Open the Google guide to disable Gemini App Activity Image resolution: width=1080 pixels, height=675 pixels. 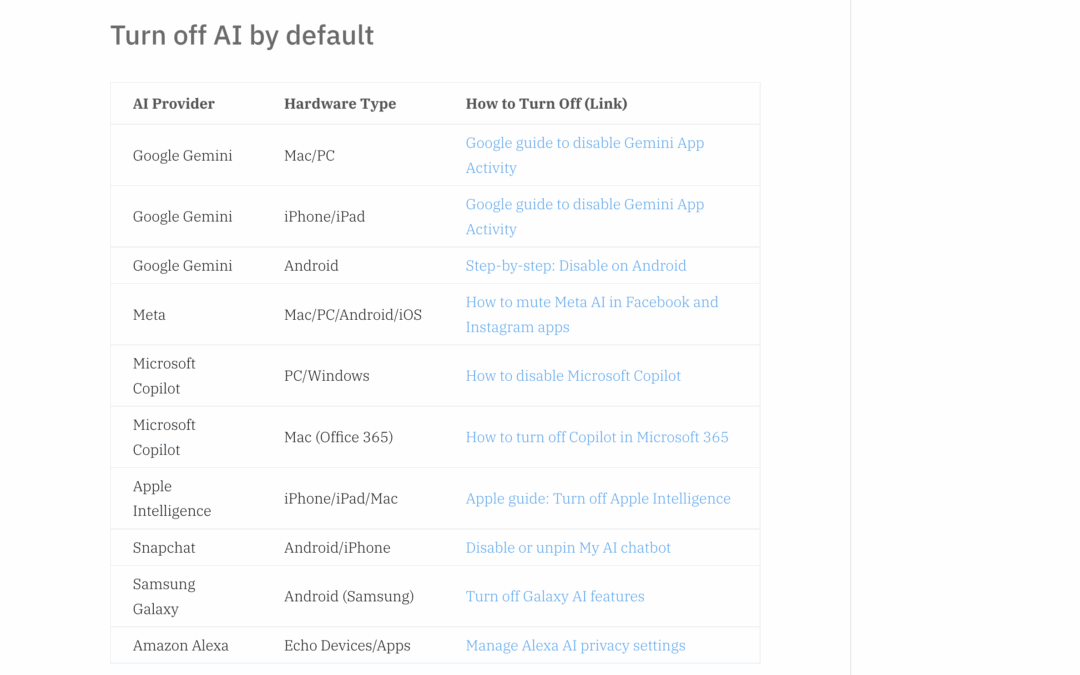pos(584,155)
